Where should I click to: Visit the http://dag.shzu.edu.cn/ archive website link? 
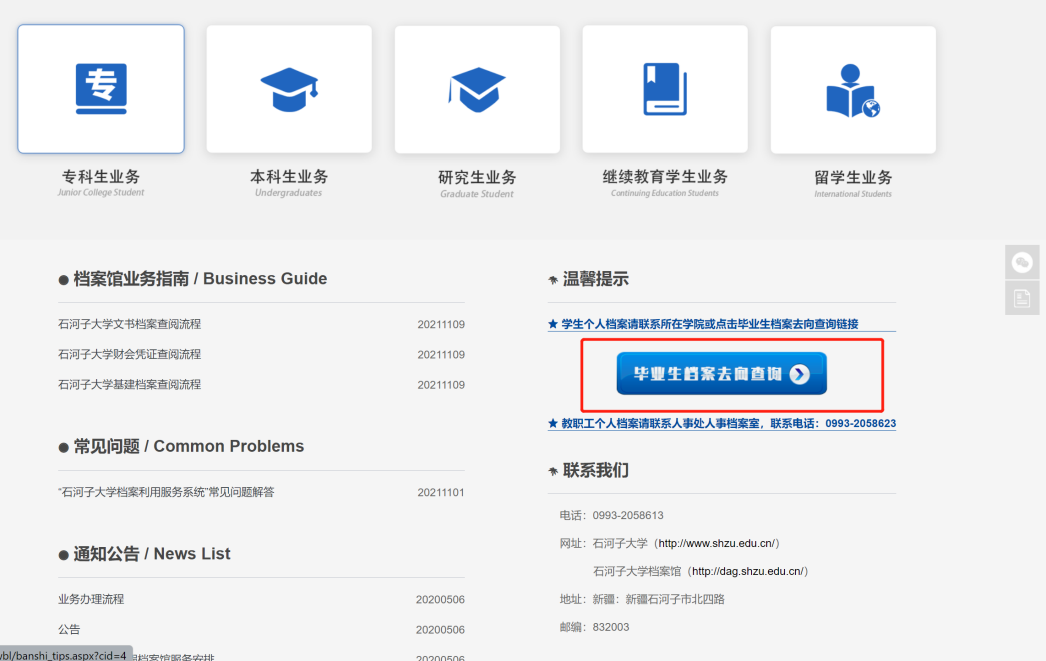coord(747,572)
